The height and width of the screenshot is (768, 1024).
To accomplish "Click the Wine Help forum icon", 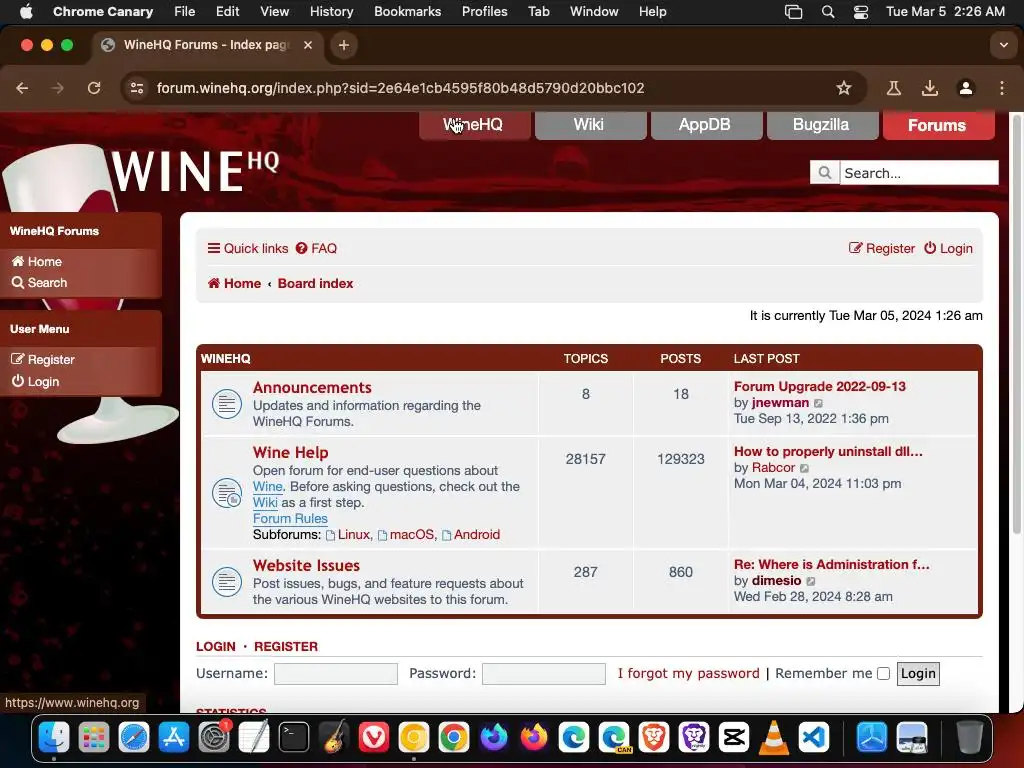I will (227, 493).
